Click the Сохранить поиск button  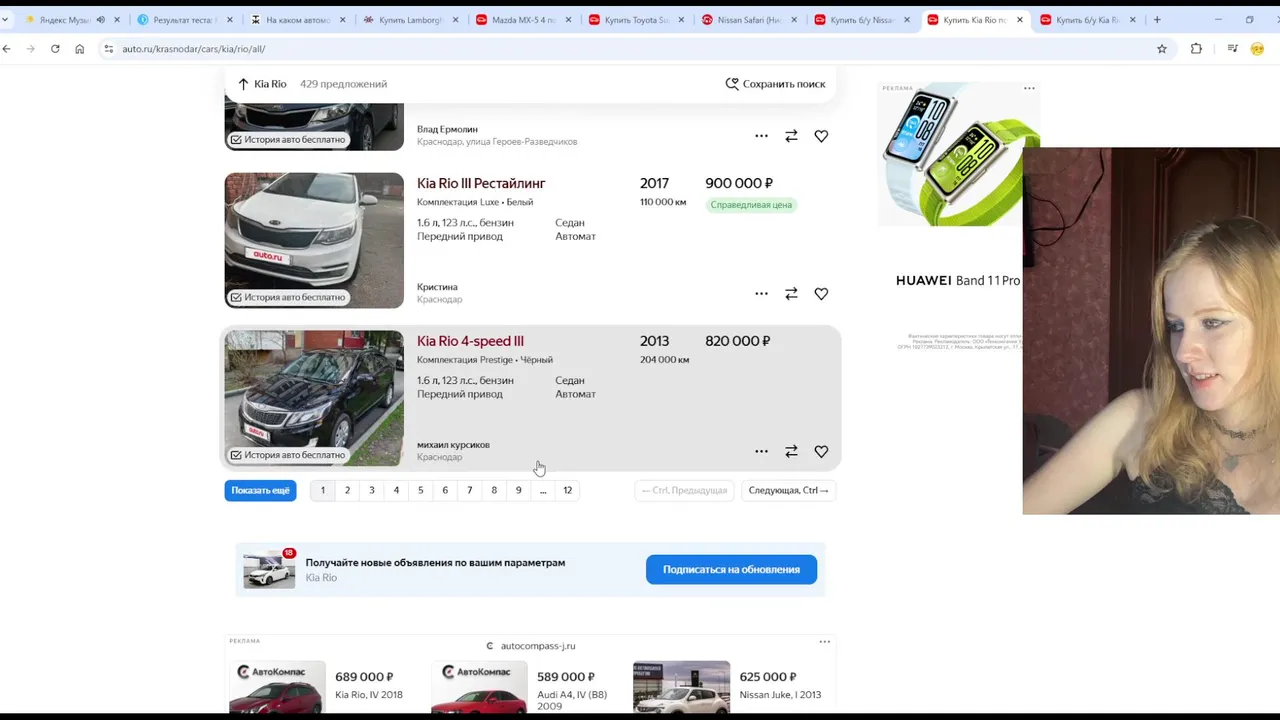[x=775, y=84]
